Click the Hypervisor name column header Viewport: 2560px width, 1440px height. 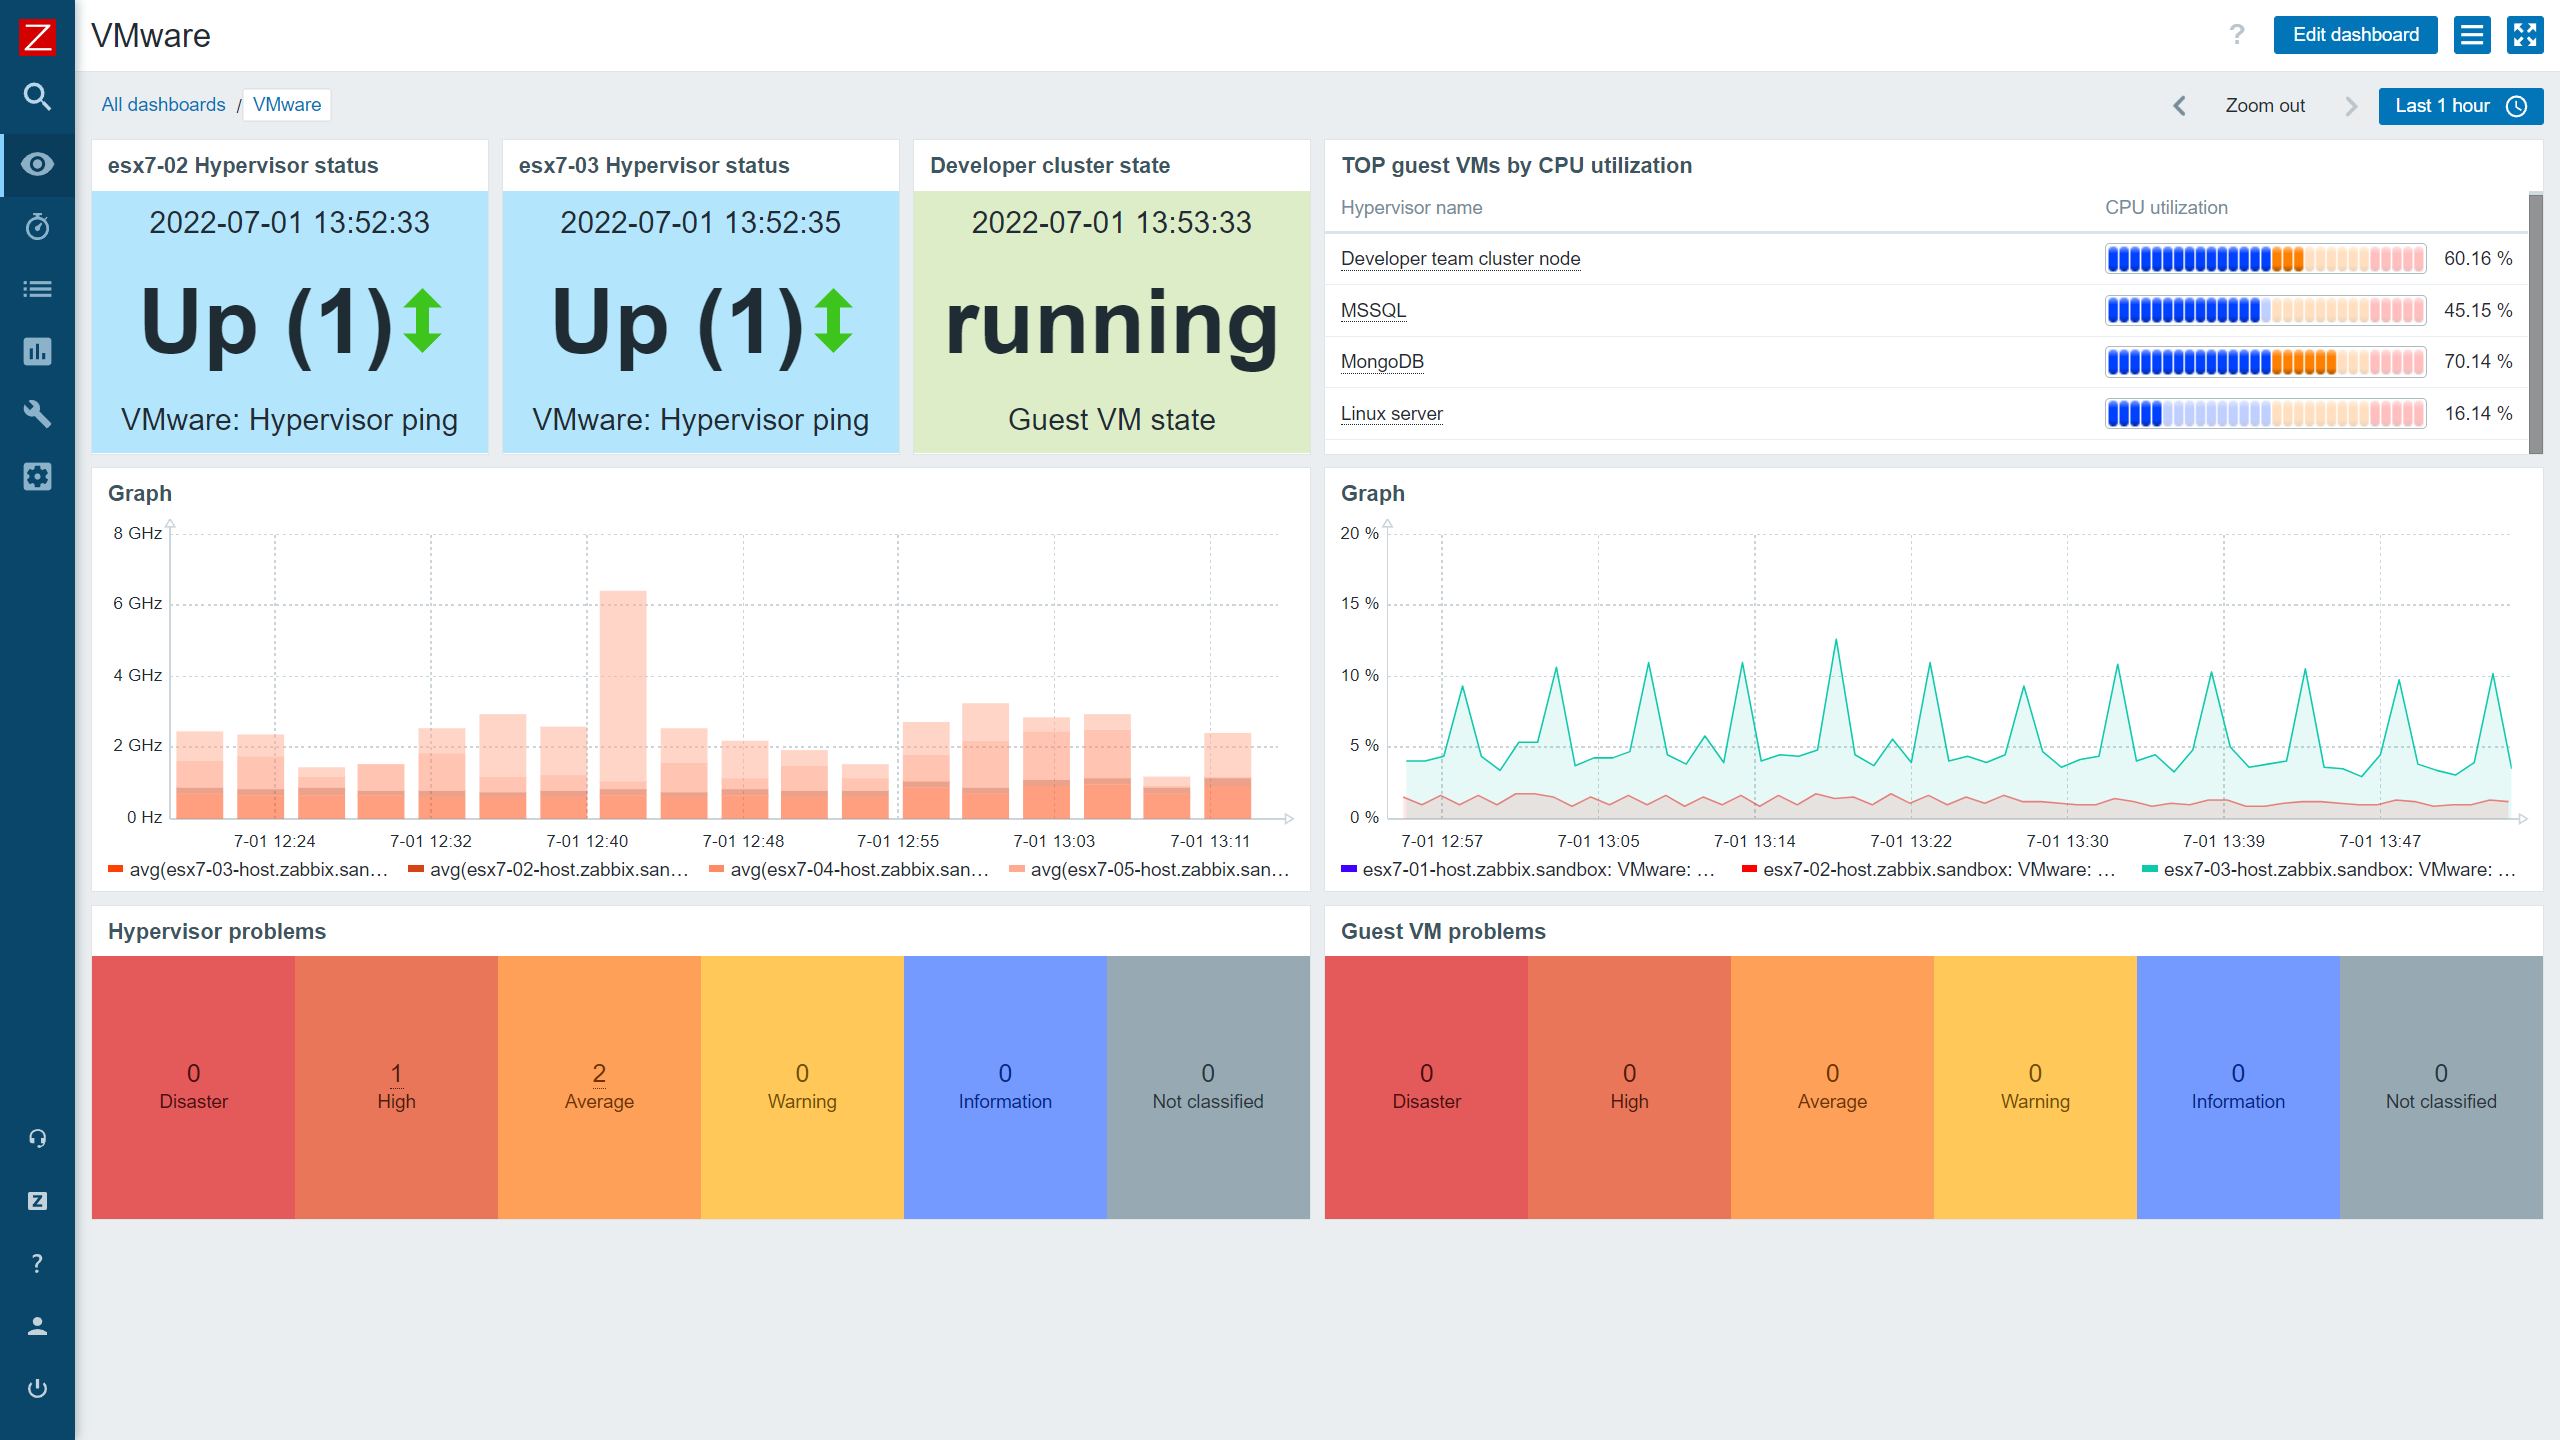pyautogui.click(x=1411, y=208)
